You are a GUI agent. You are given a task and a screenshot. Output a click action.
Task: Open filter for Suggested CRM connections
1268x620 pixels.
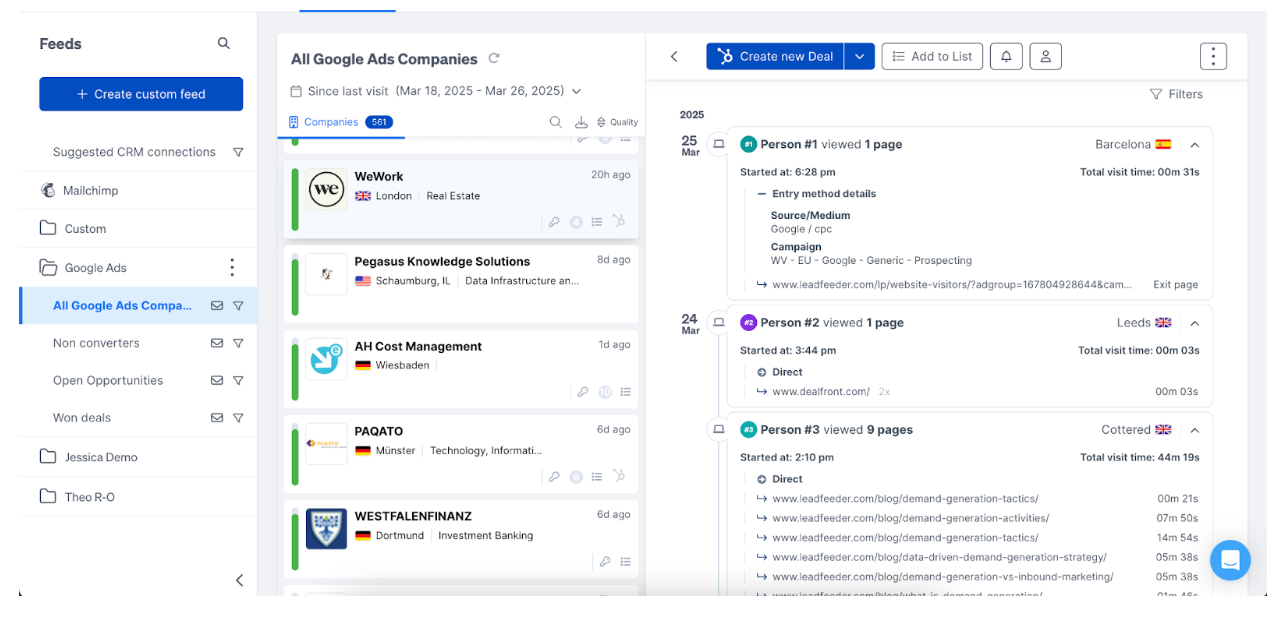(x=238, y=152)
